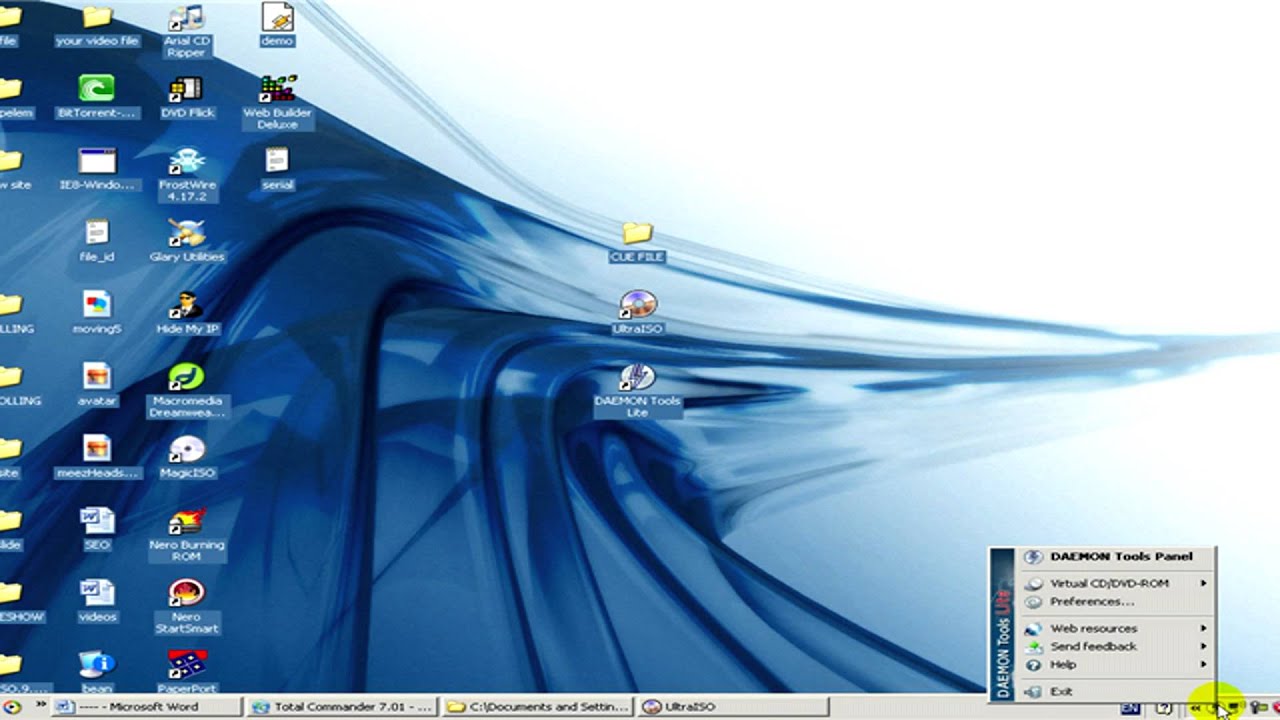
Task: Select the bean desktop icon
Action: [x=97, y=672]
